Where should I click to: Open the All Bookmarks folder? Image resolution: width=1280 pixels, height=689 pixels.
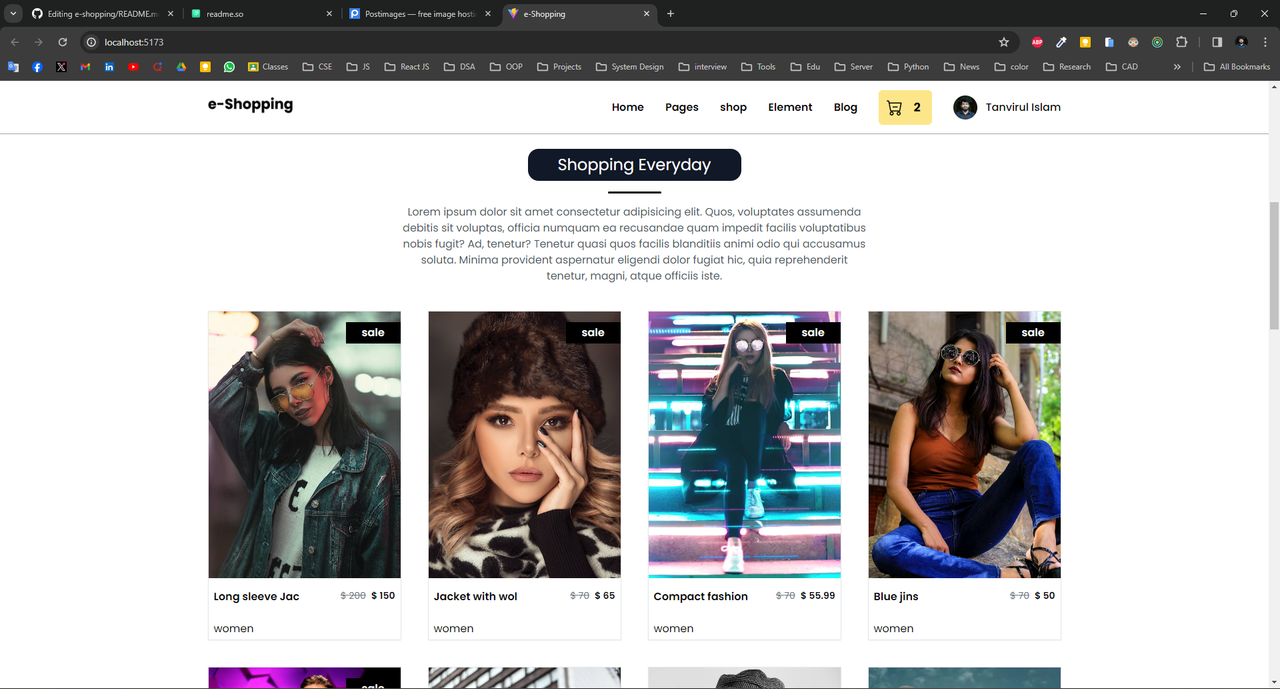(1237, 67)
